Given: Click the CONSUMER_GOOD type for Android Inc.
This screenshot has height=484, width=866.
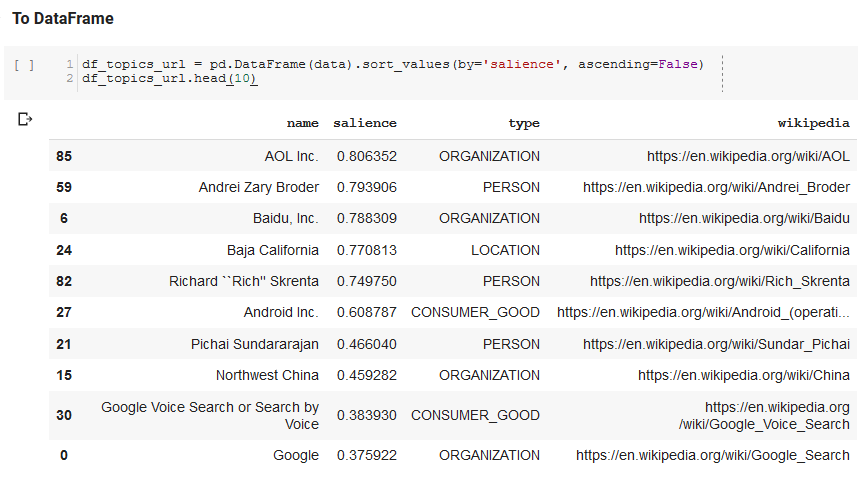Looking at the screenshot, I should click(x=475, y=312).
